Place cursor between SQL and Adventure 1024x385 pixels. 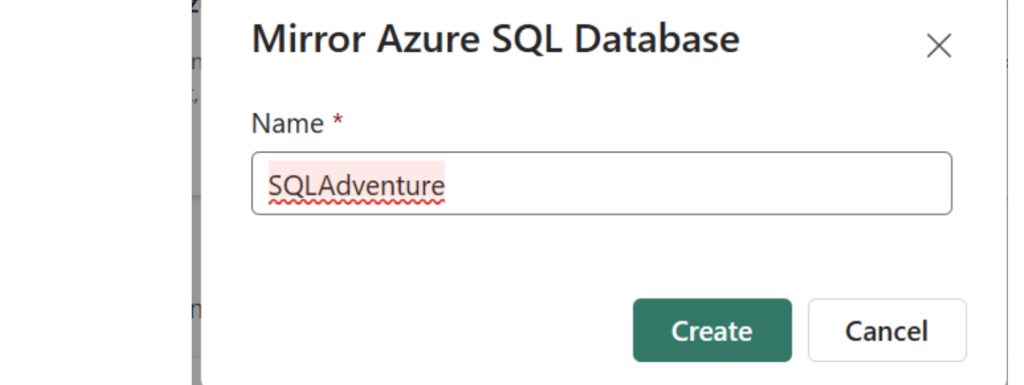[x=319, y=185]
